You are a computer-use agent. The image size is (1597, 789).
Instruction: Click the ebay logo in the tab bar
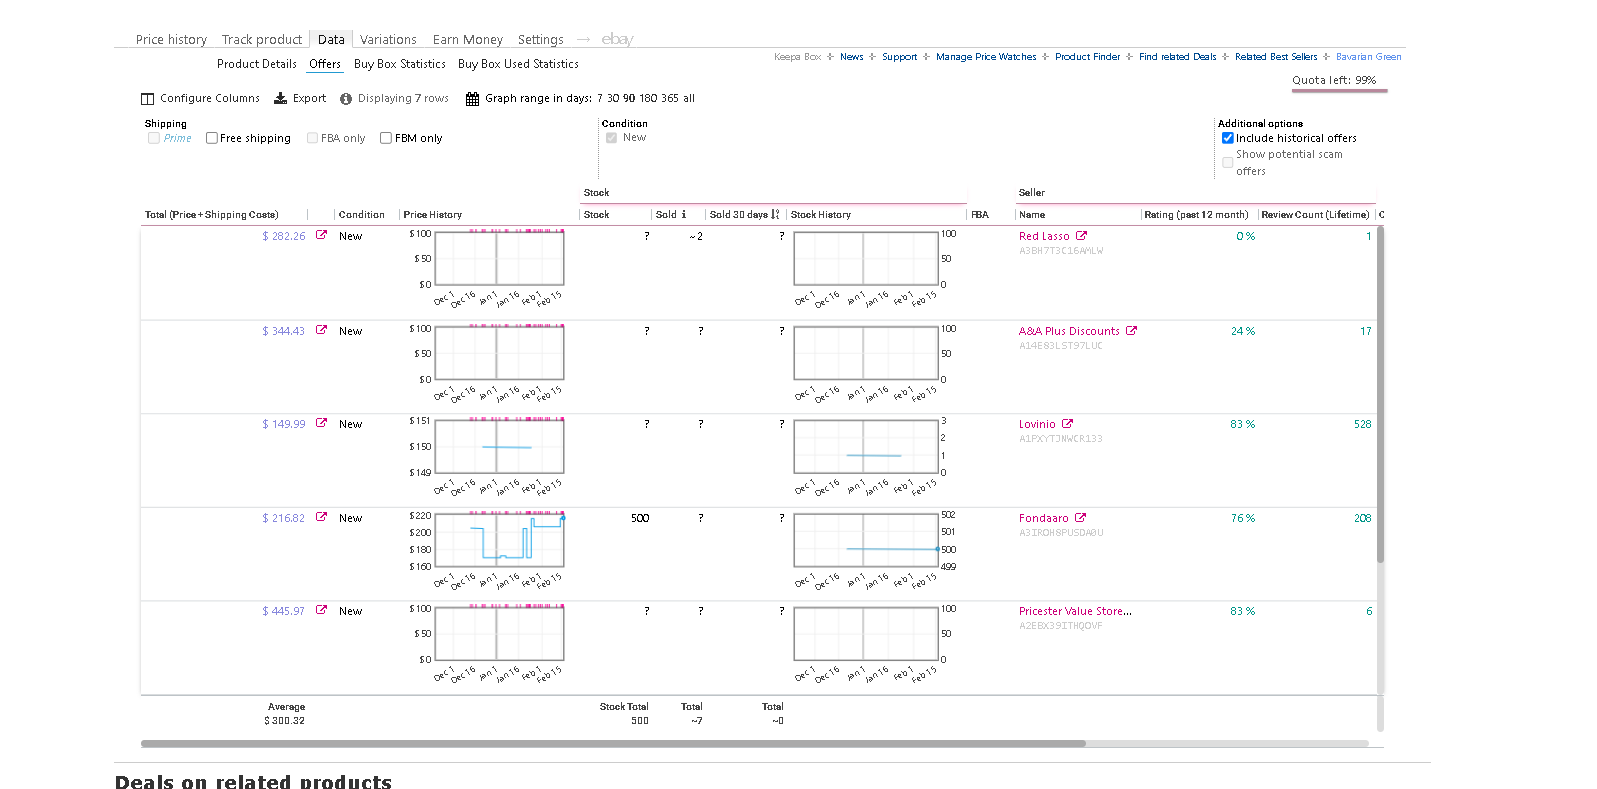coord(617,39)
